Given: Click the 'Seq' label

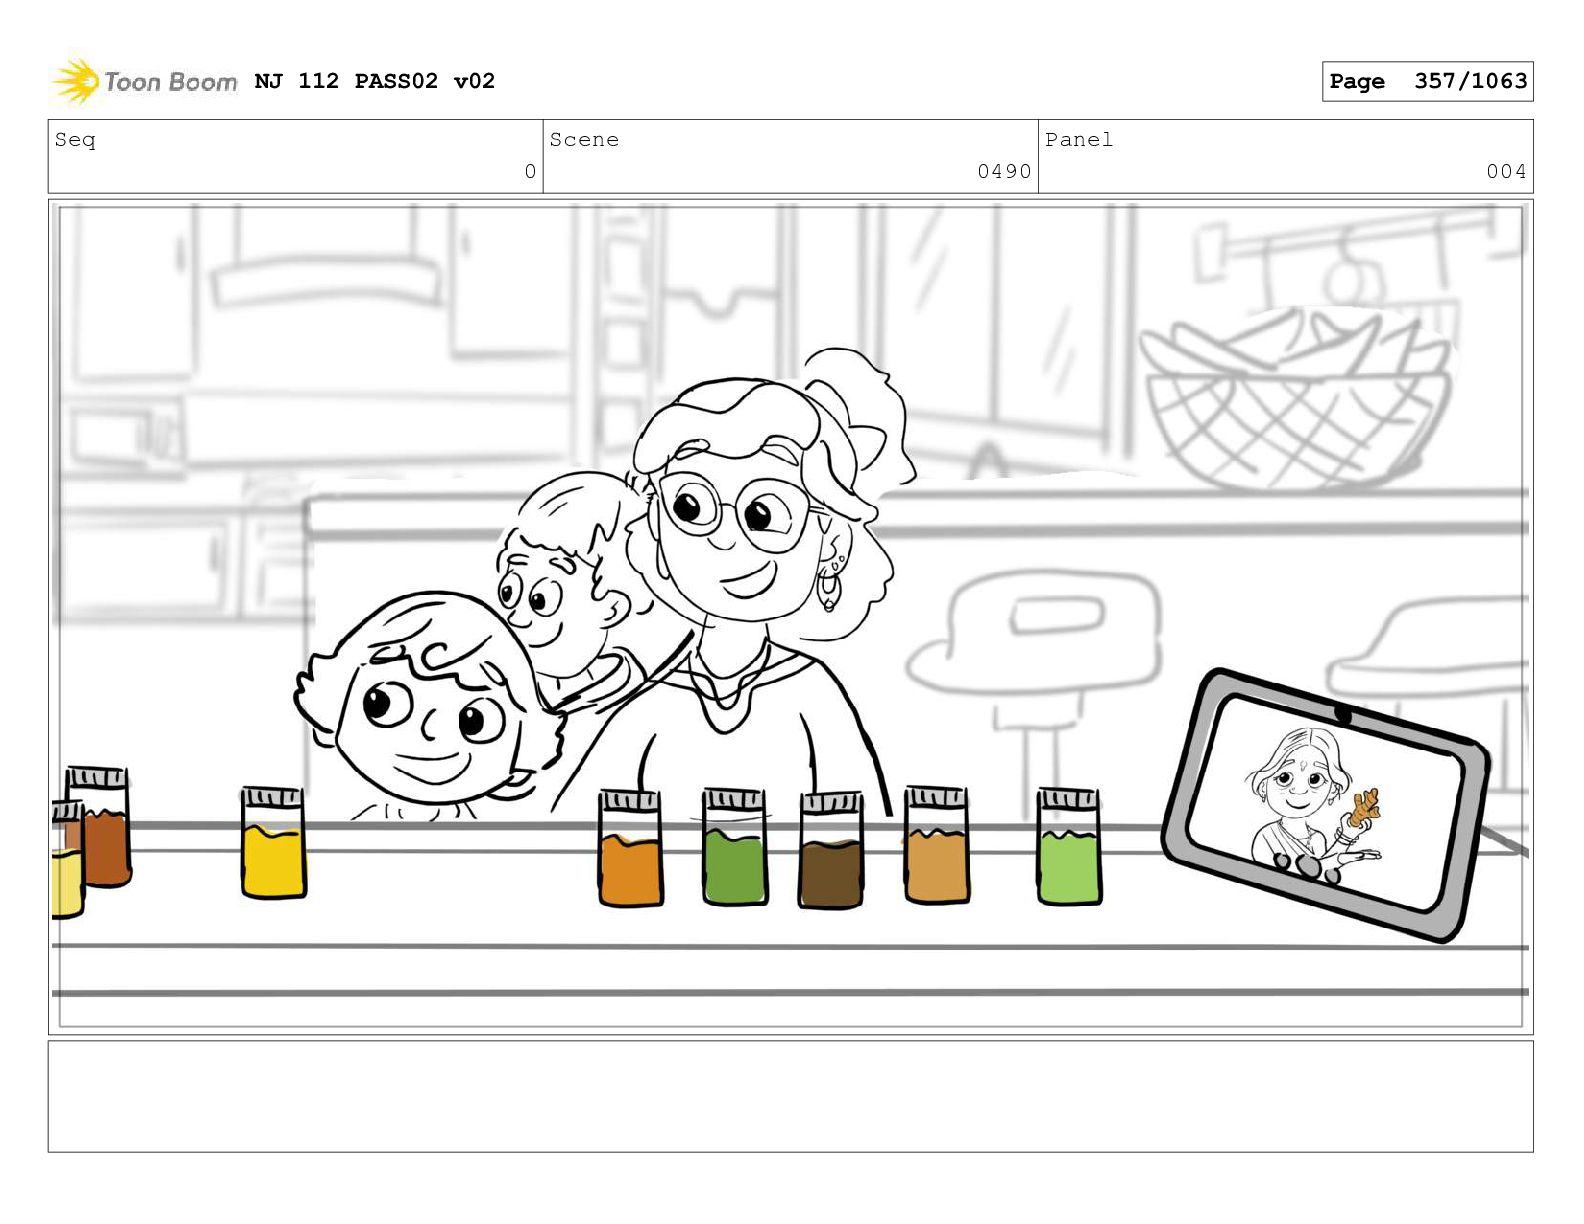Looking at the screenshot, I should tap(75, 140).
